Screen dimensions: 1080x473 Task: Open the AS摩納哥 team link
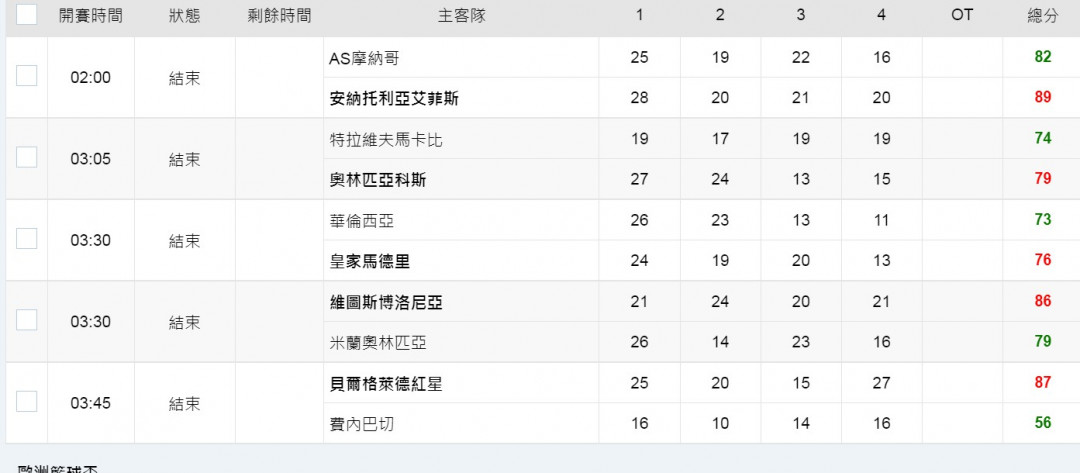tap(364, 59)
